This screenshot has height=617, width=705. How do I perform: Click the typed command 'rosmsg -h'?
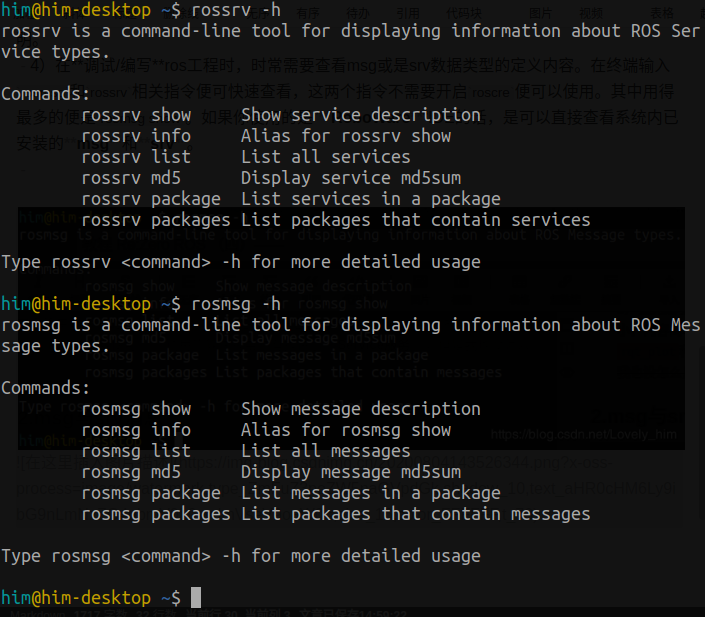[x=236, y=304]
